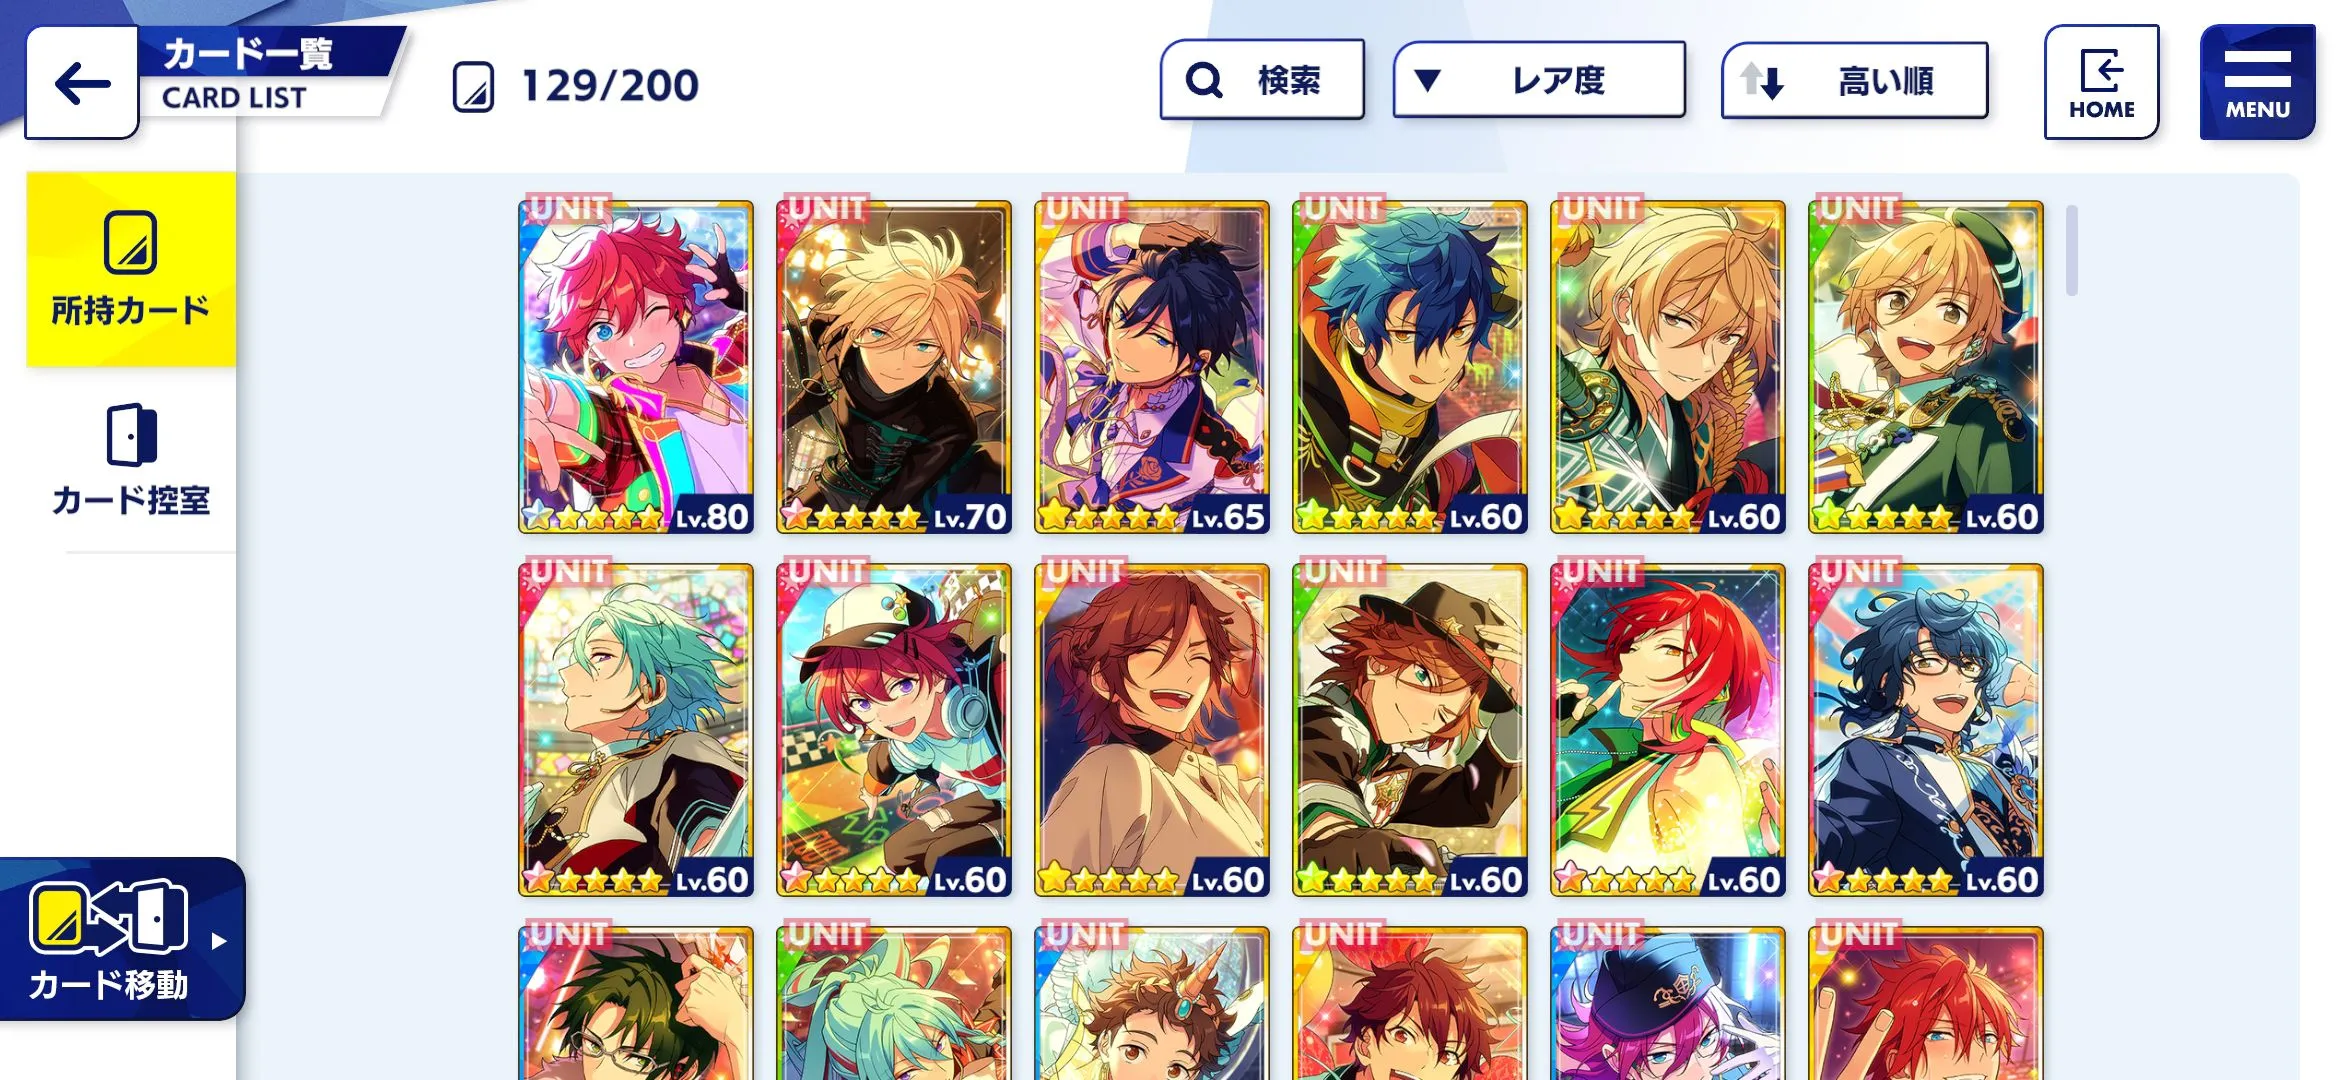Select the glasses-wearing blue-haired character card
Image resolution: width=2340 pixels, height=1080 pixels.
tap(1926, 730)
